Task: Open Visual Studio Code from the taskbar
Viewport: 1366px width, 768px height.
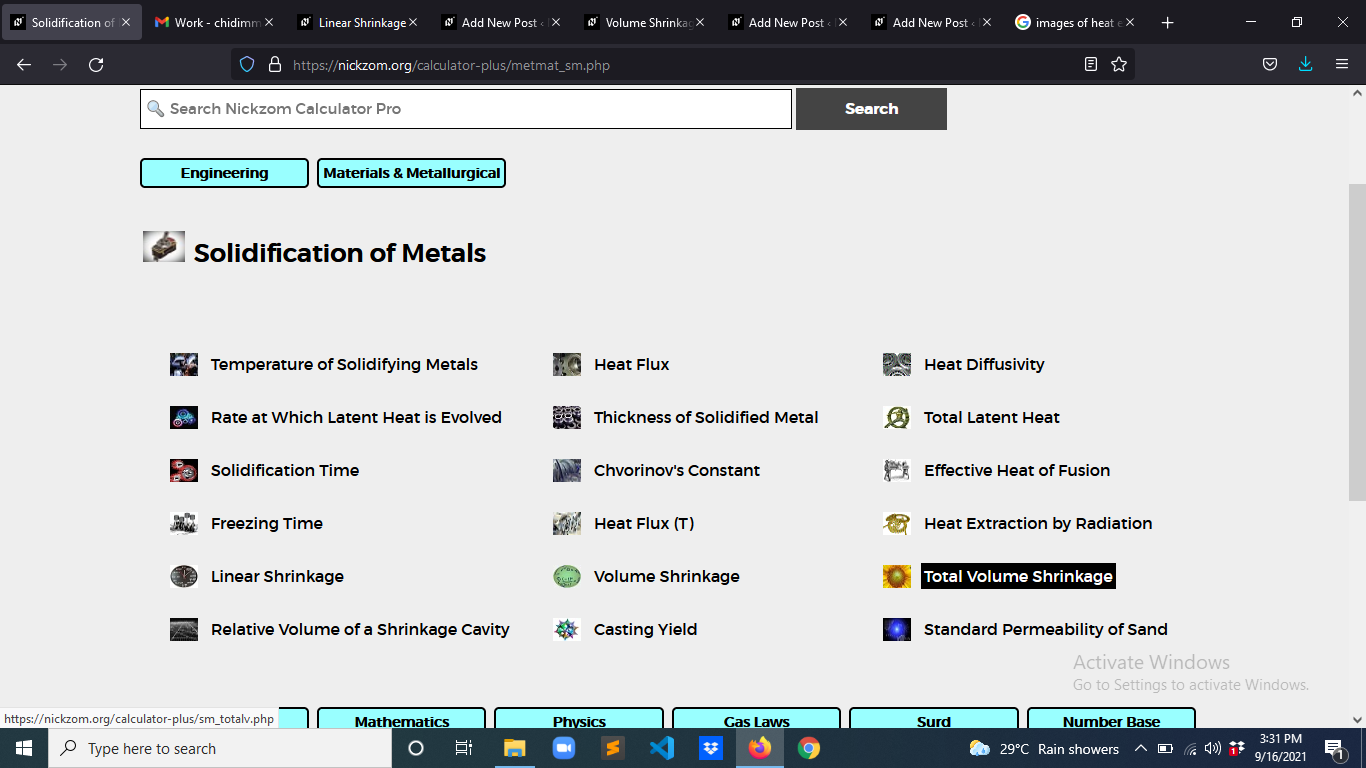Action: (x=661, y=748)
